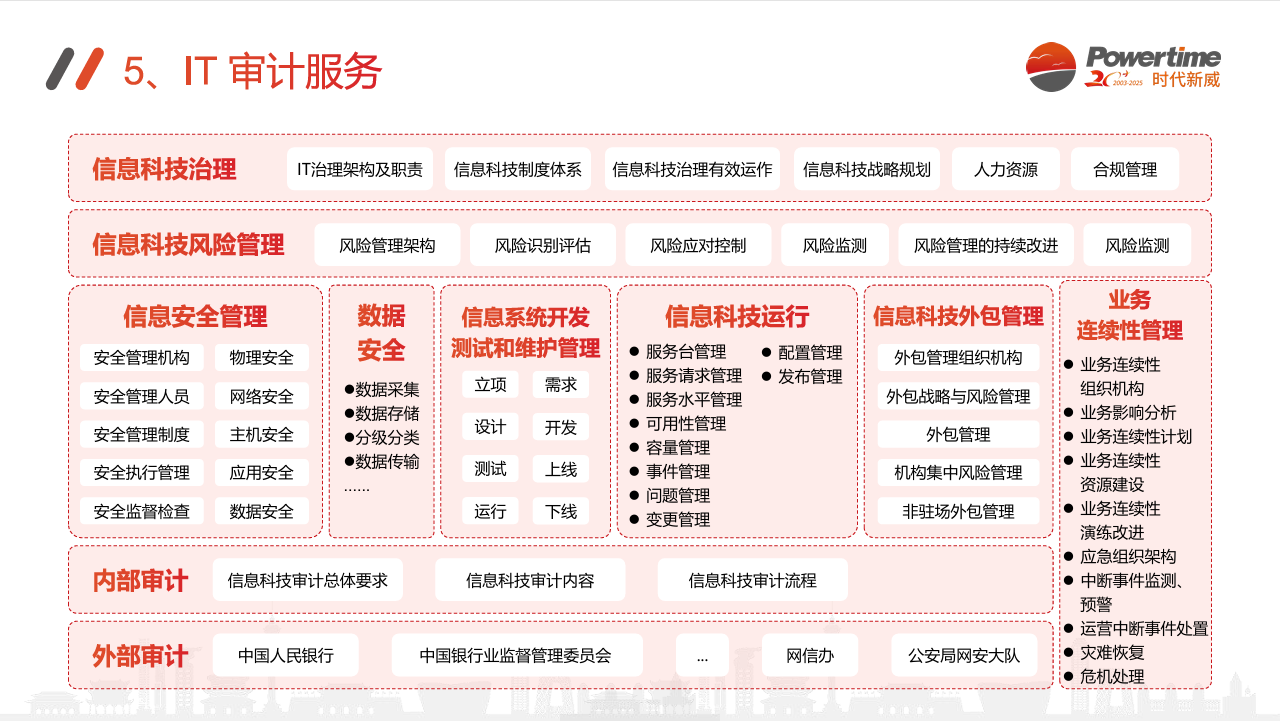Click the 网络安全 box
The width and height of the screenshot is (1280, 721).
(262, 397)
